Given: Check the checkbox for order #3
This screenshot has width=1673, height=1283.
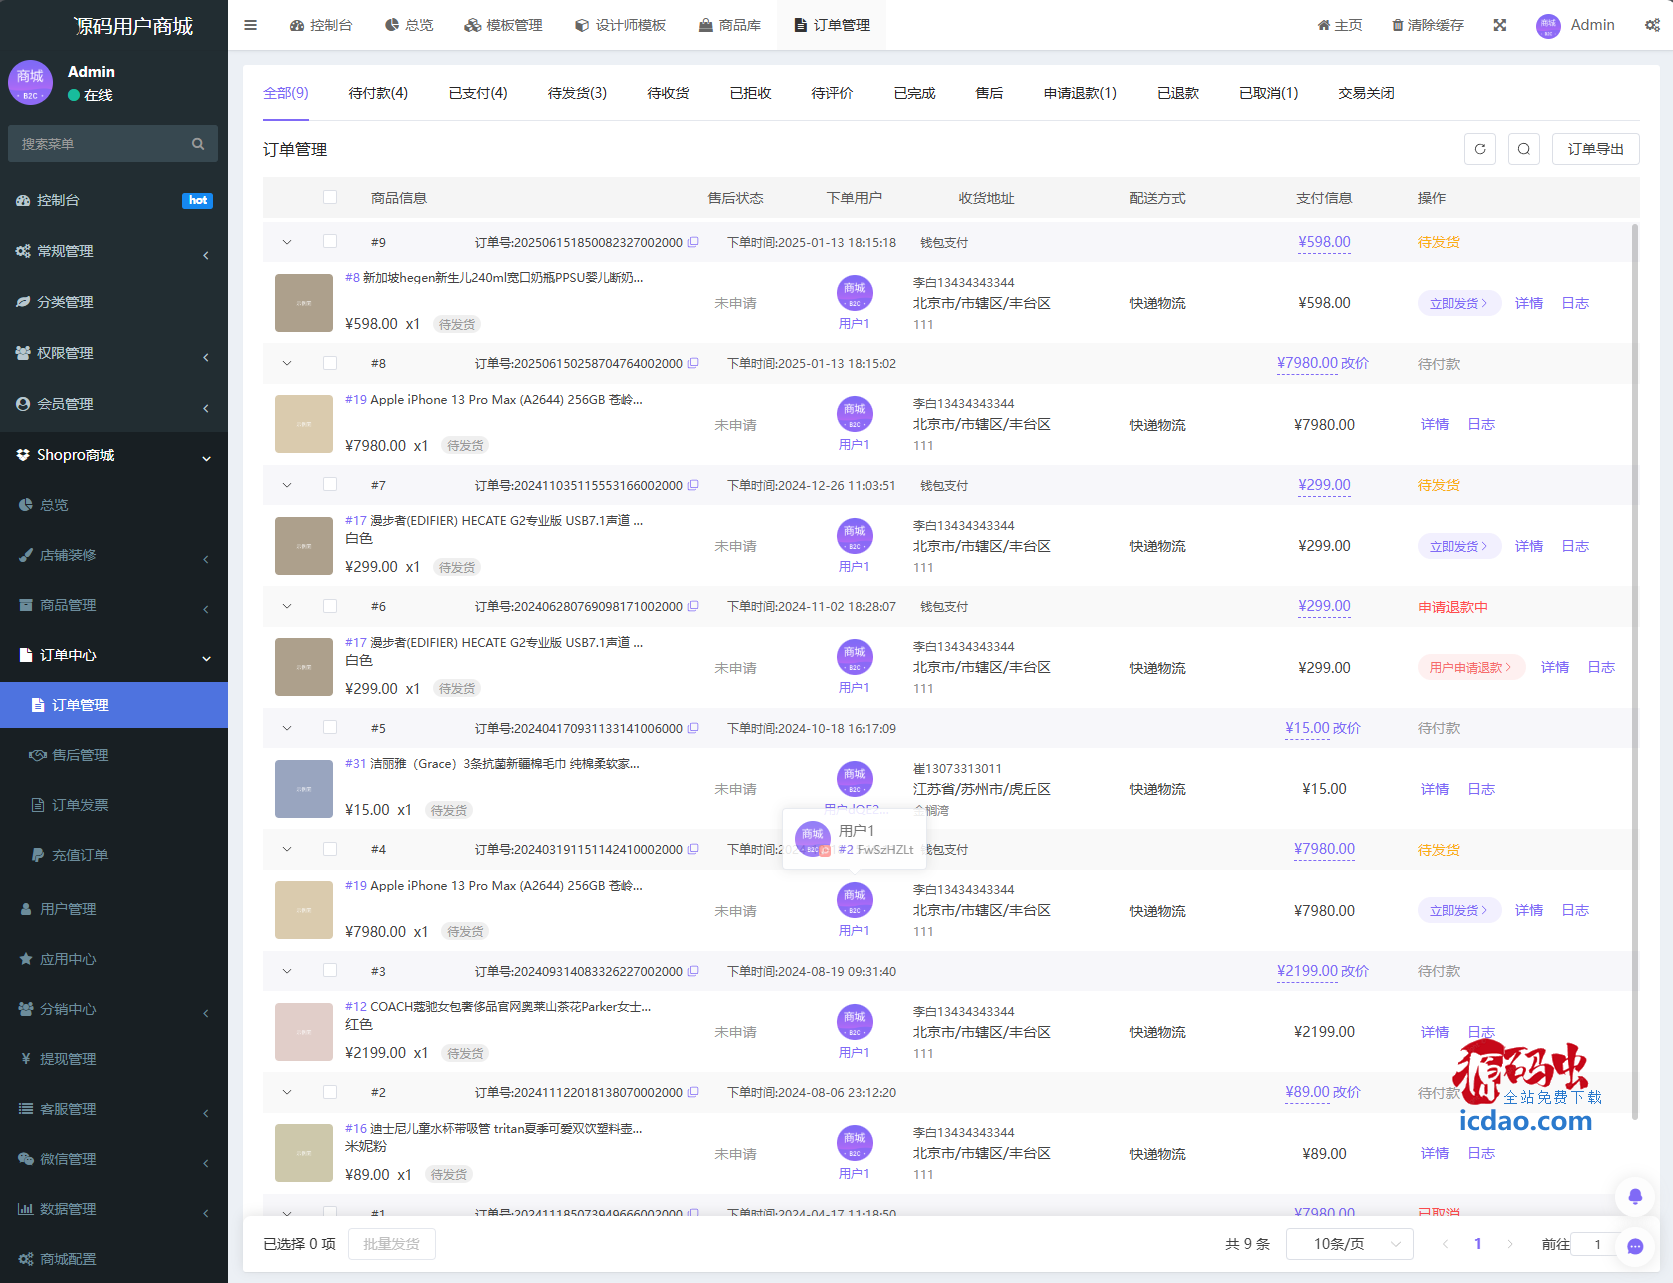Looking at the screenshot, I should tap(330, 970).
